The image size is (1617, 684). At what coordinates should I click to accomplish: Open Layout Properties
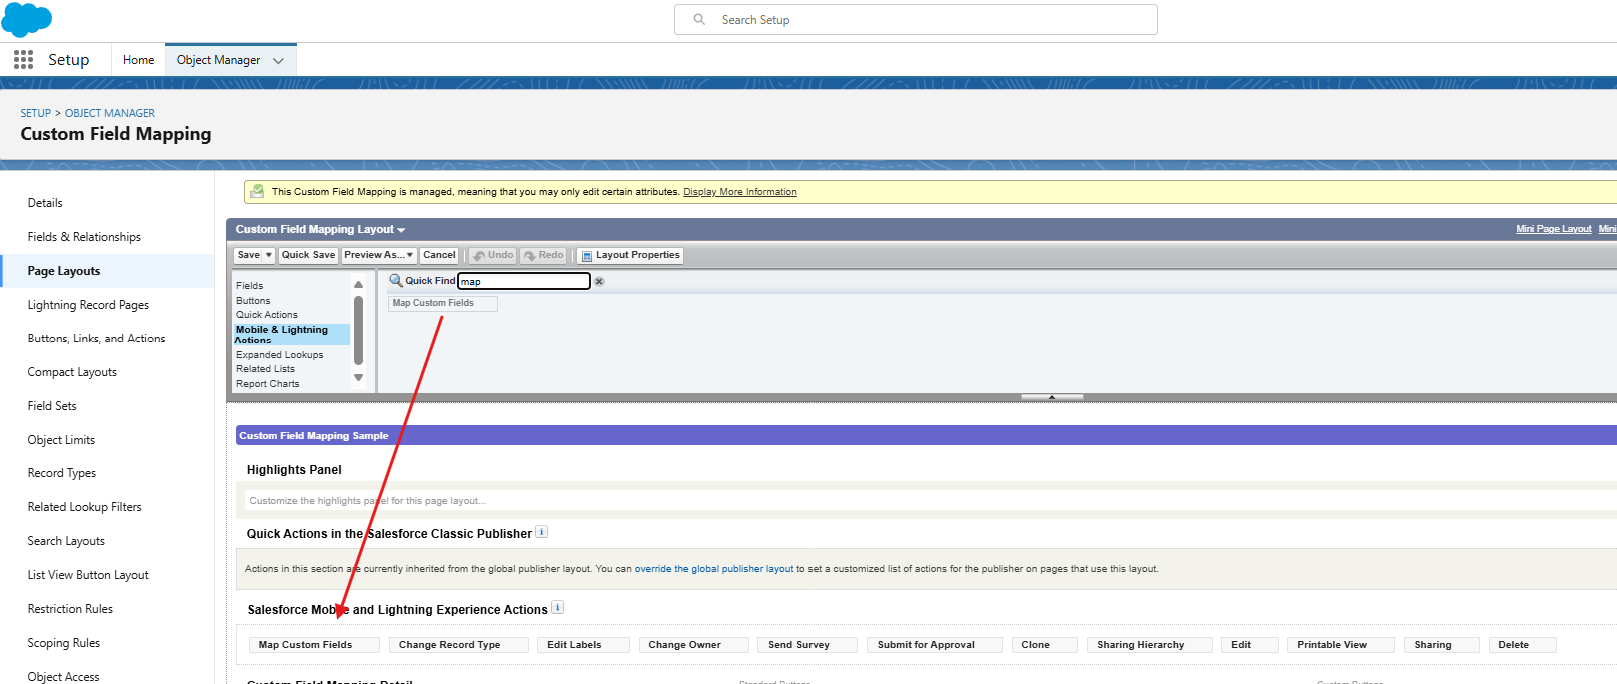630,255
